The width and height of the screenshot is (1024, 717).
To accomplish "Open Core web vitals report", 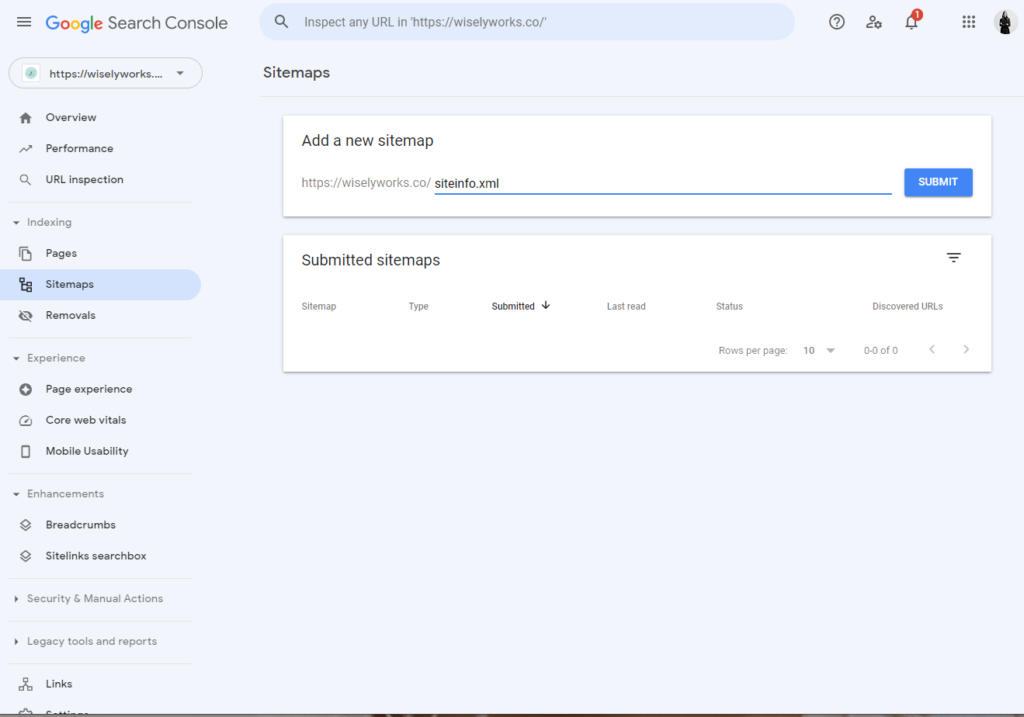I will (x=86, y=420).
